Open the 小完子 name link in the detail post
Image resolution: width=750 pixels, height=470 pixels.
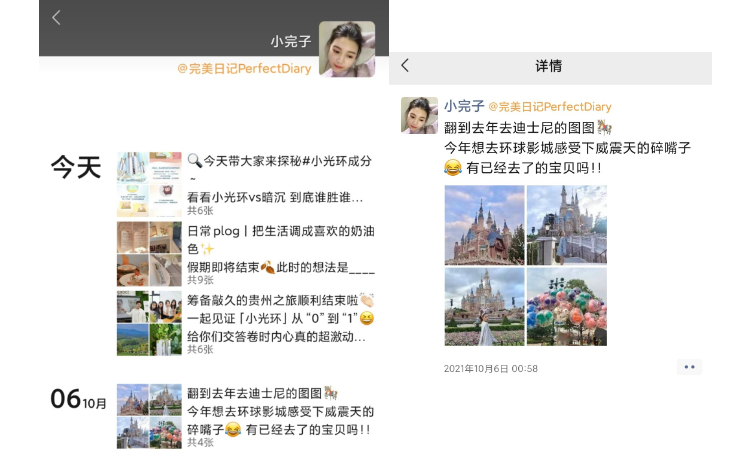pyautogui.click(x=464, y=106)
